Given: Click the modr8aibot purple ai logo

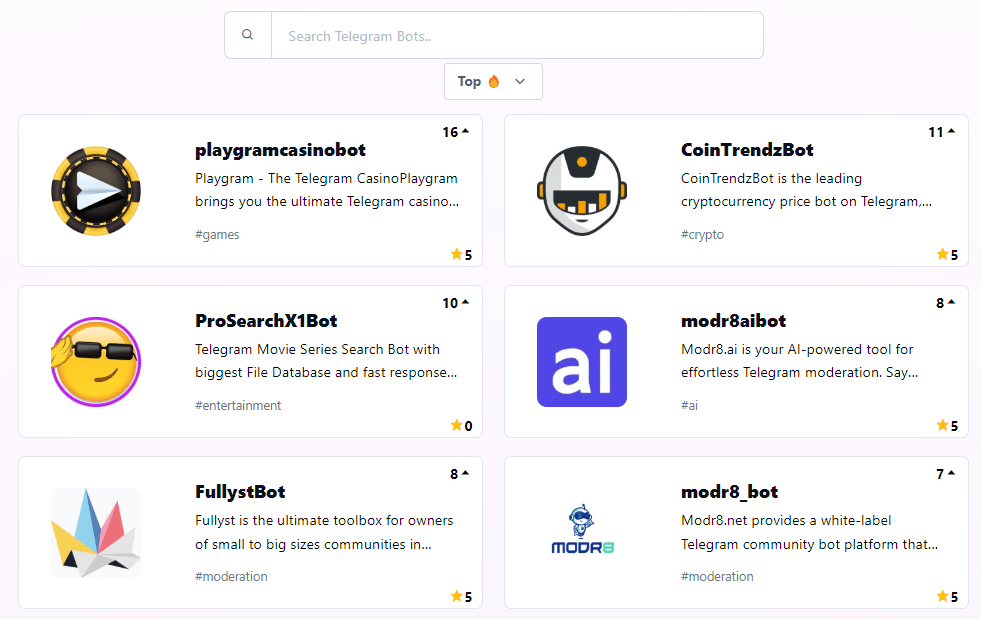Looking at the screenshot, I should coord(582,362).
